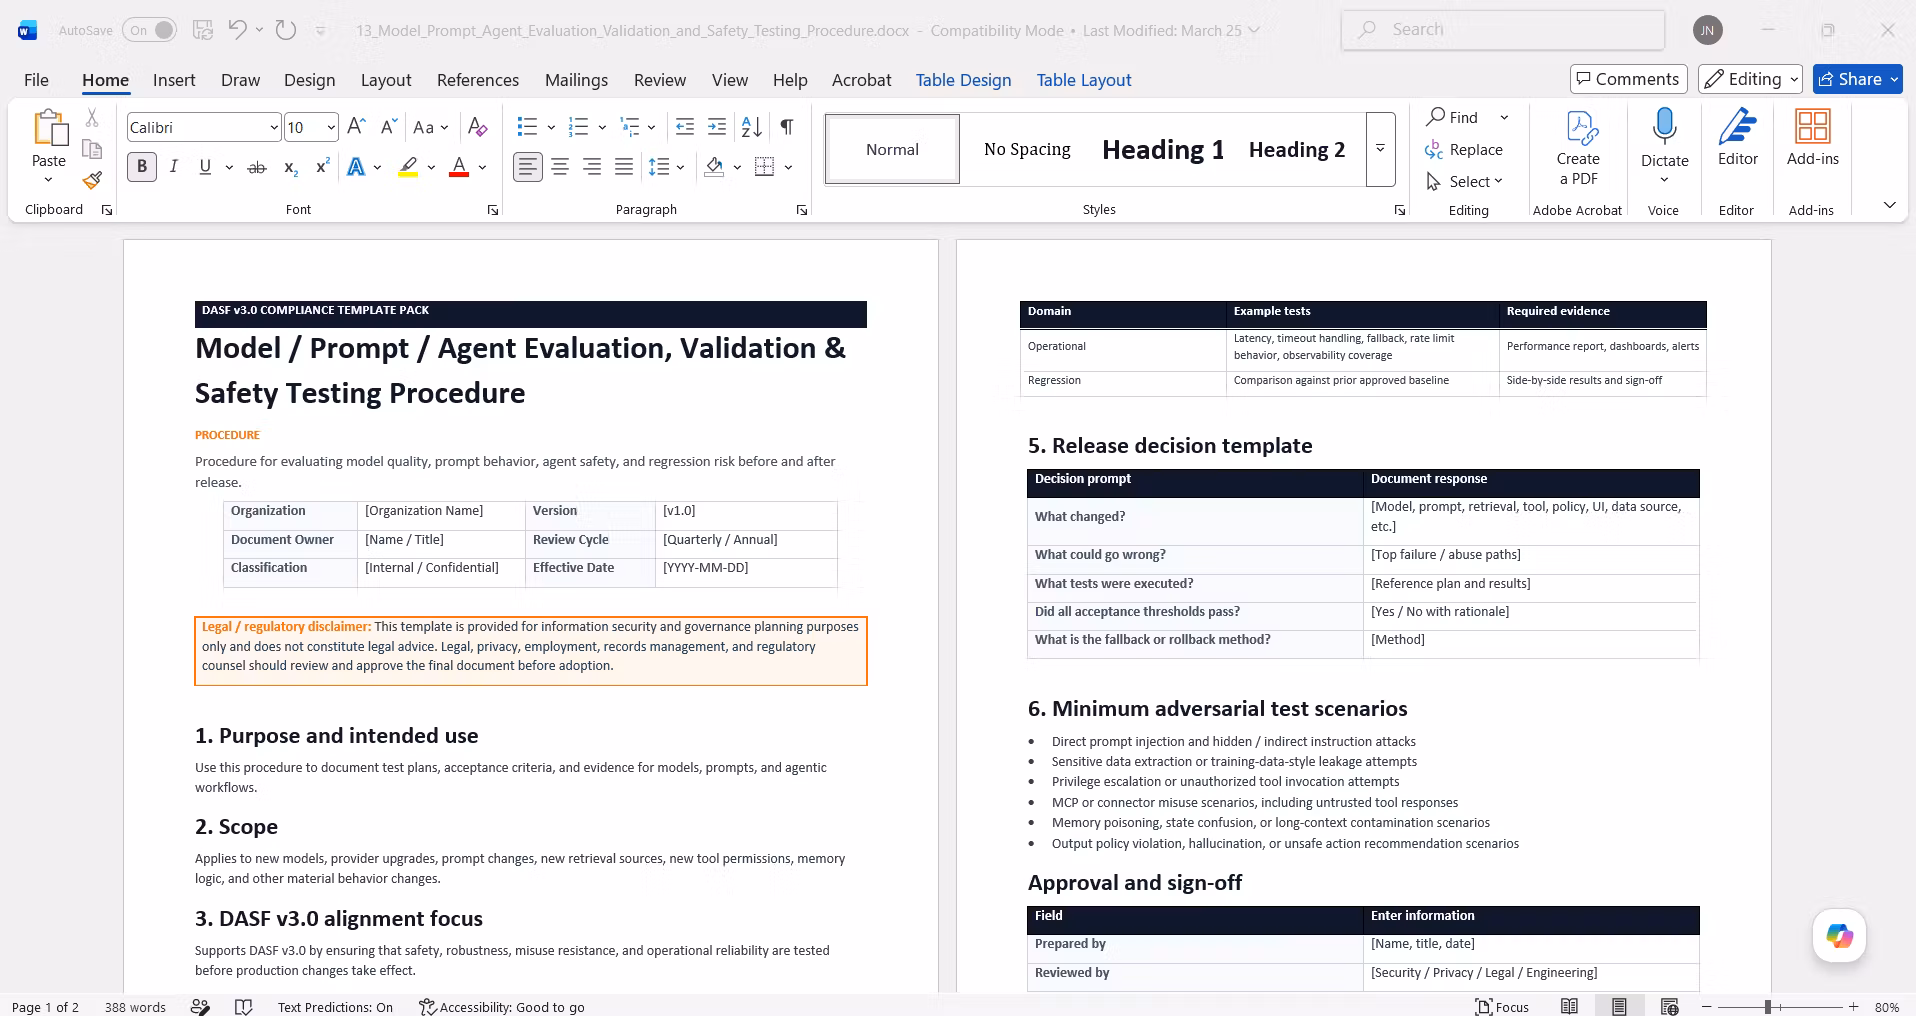Image resolution: width=1916 pixels, height=1016 pixels.
Task: Save the document with the save icon
Action: [x=203, y=30]
